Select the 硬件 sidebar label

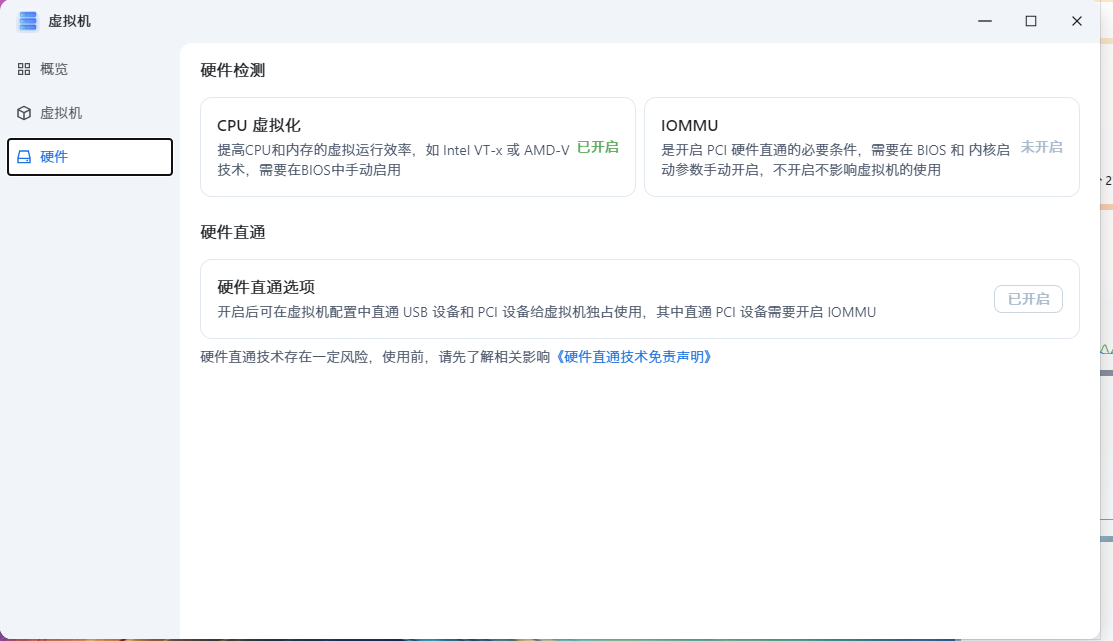(x=54, y=157)
